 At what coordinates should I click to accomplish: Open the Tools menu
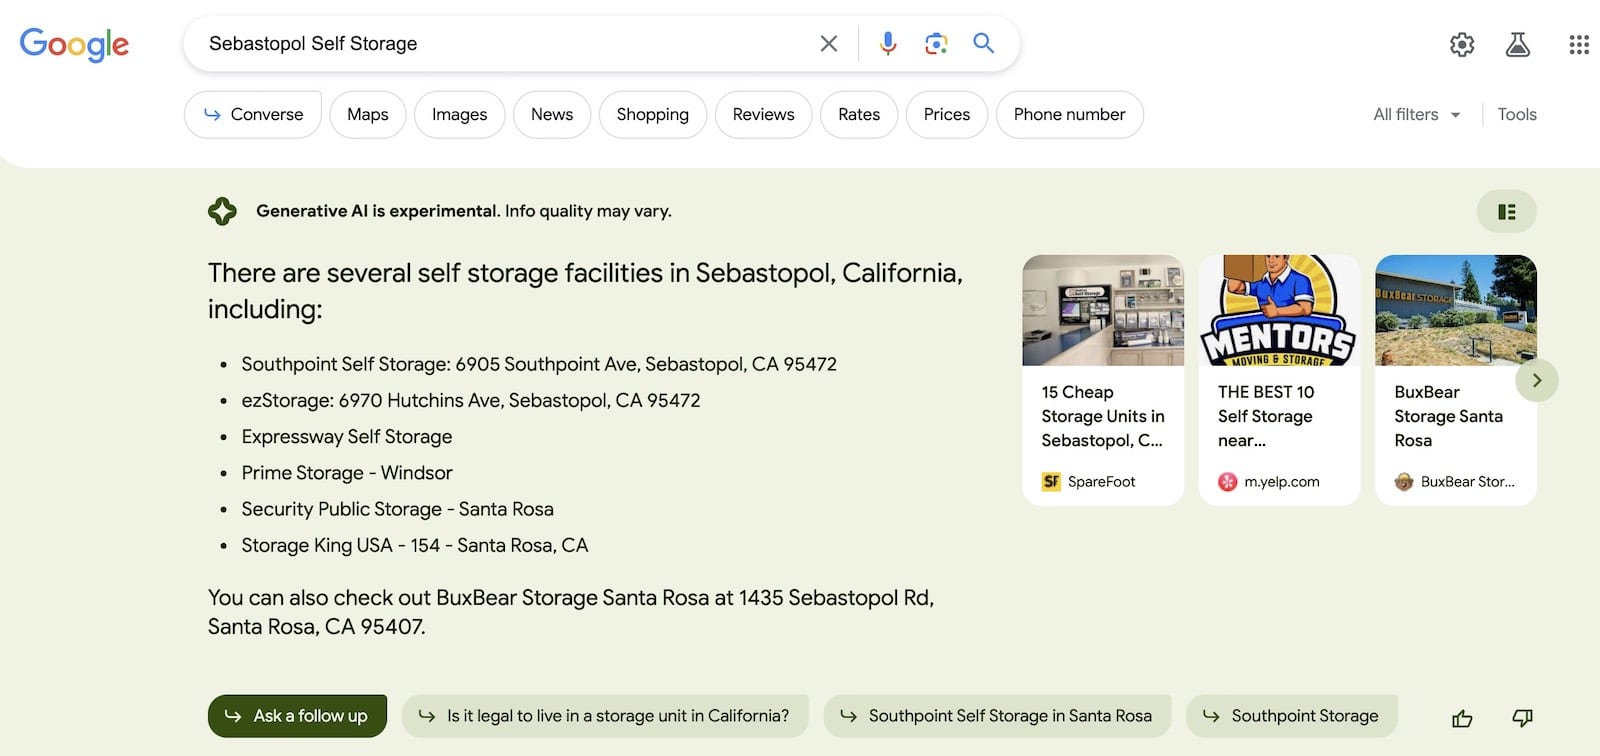click(1517, 114)
